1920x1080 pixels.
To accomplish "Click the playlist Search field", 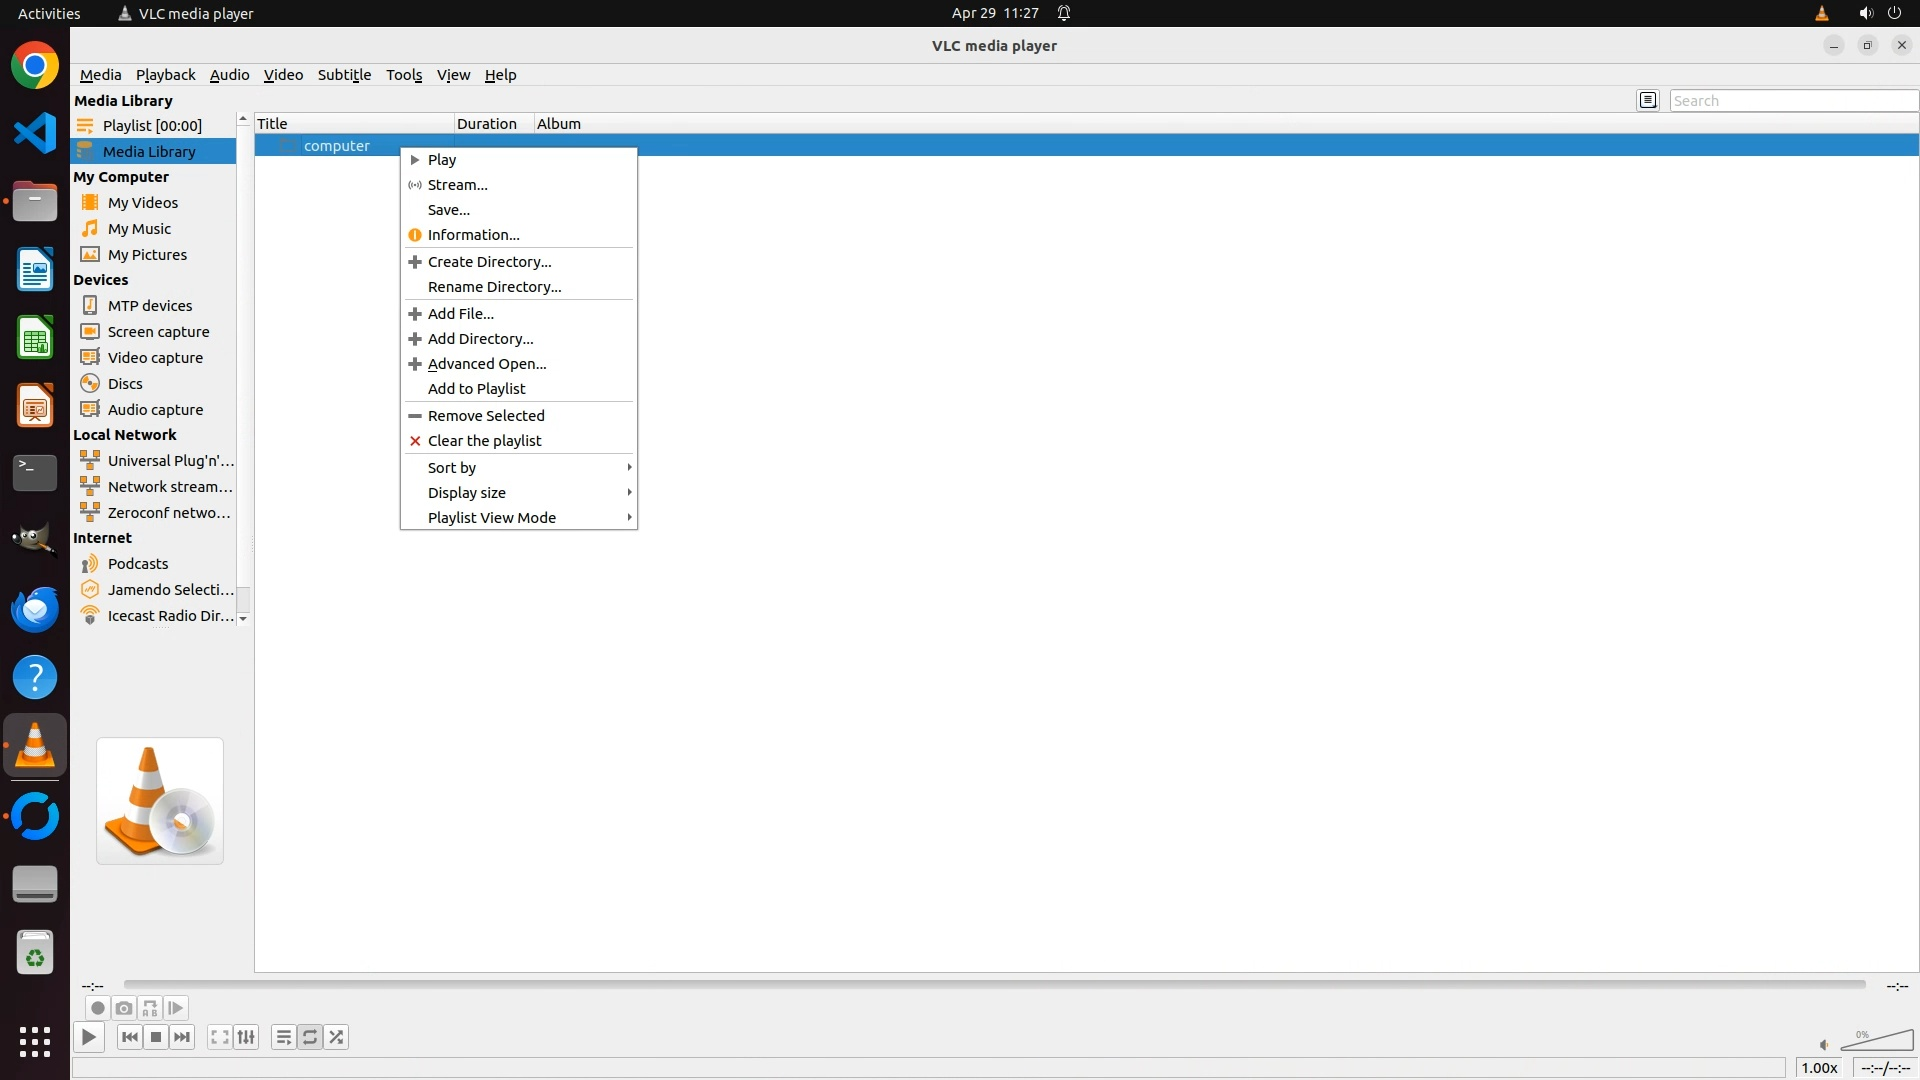I will (1792, 100).
